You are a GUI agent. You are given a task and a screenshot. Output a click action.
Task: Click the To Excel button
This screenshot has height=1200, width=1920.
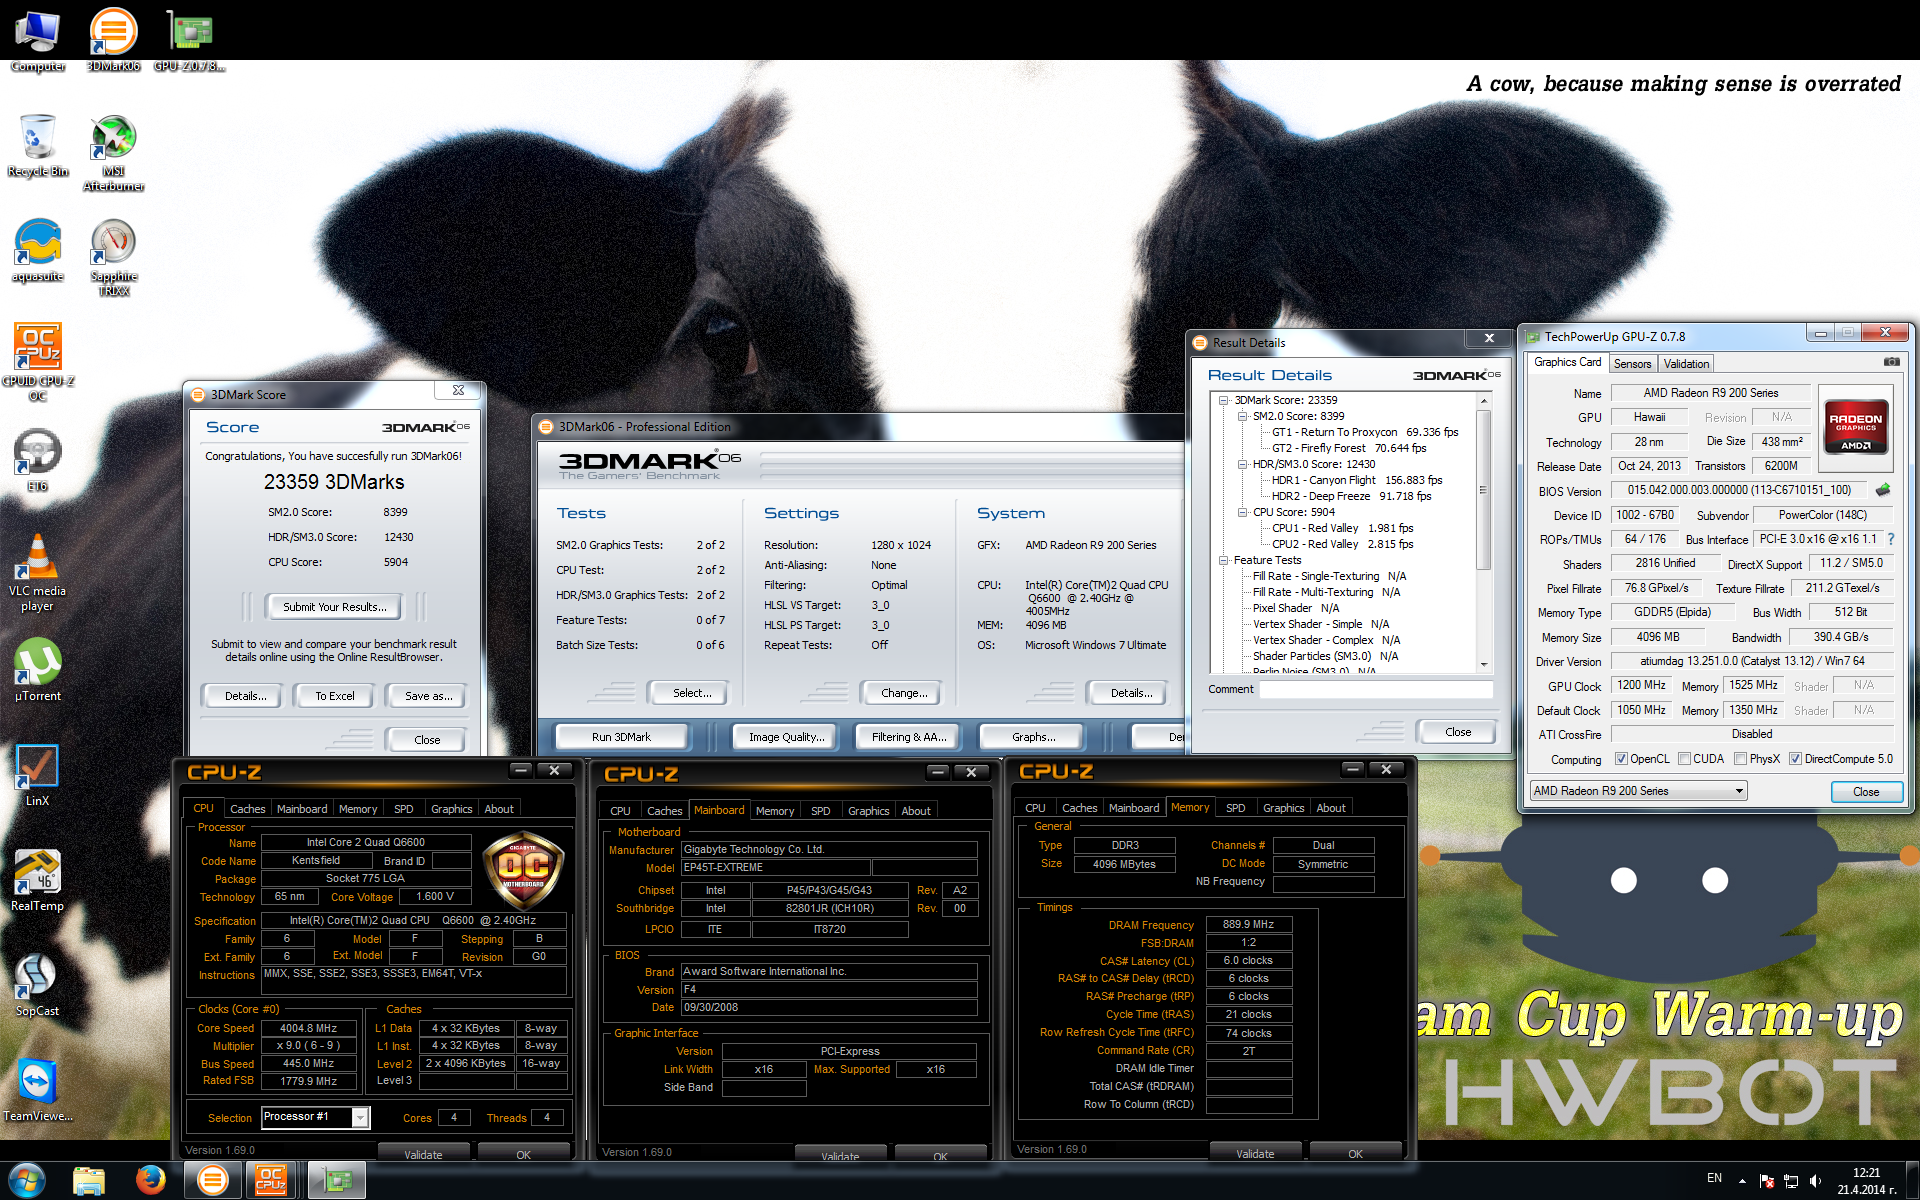tap(335, 696)
